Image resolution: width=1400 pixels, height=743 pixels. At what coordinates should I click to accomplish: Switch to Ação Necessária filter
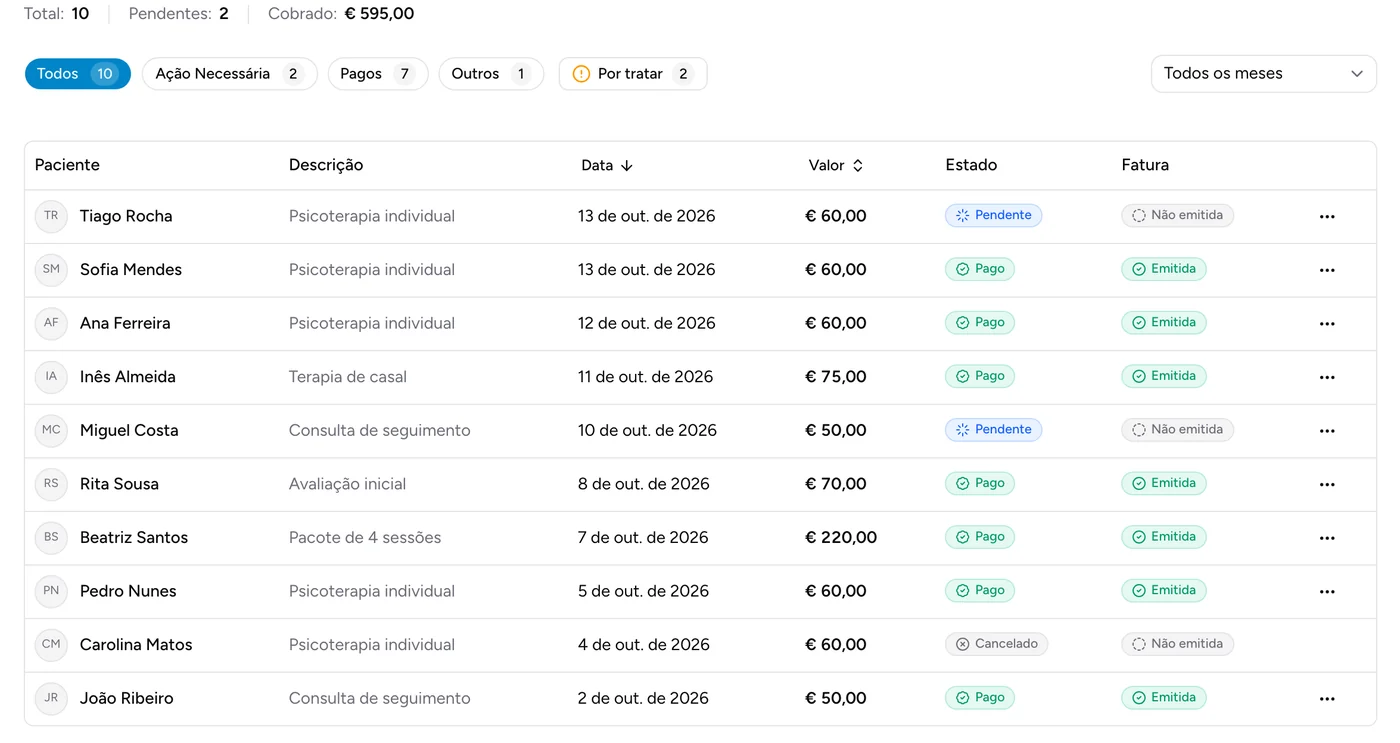pyautogui.click(x=230, y=74)
